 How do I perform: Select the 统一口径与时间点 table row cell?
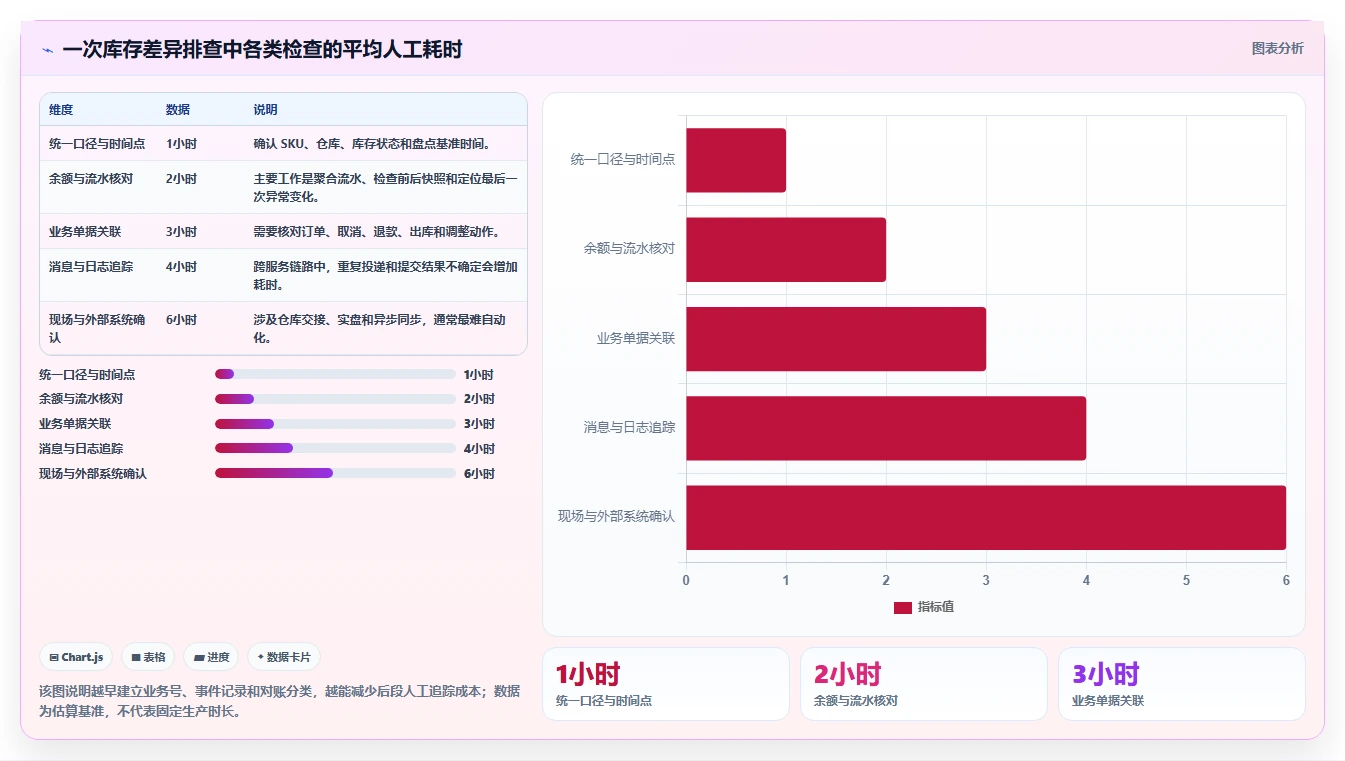point(97,144)
